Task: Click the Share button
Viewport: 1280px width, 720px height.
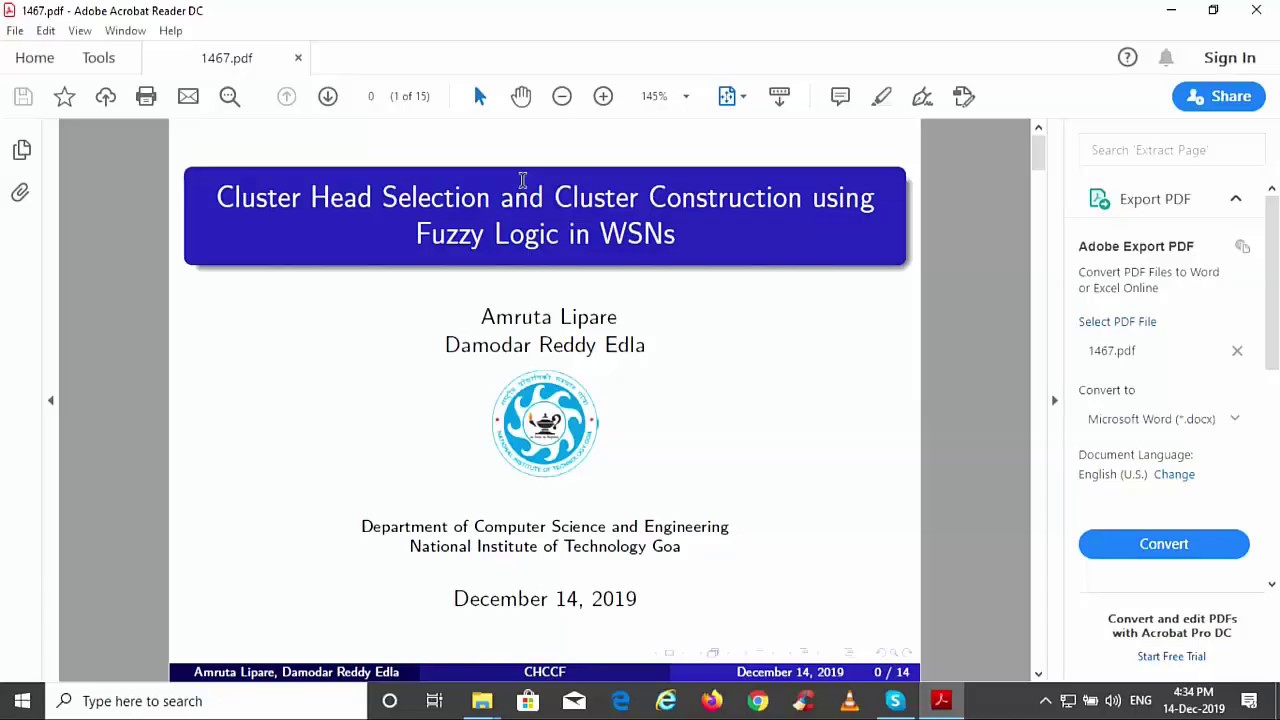Action: 1218,96
